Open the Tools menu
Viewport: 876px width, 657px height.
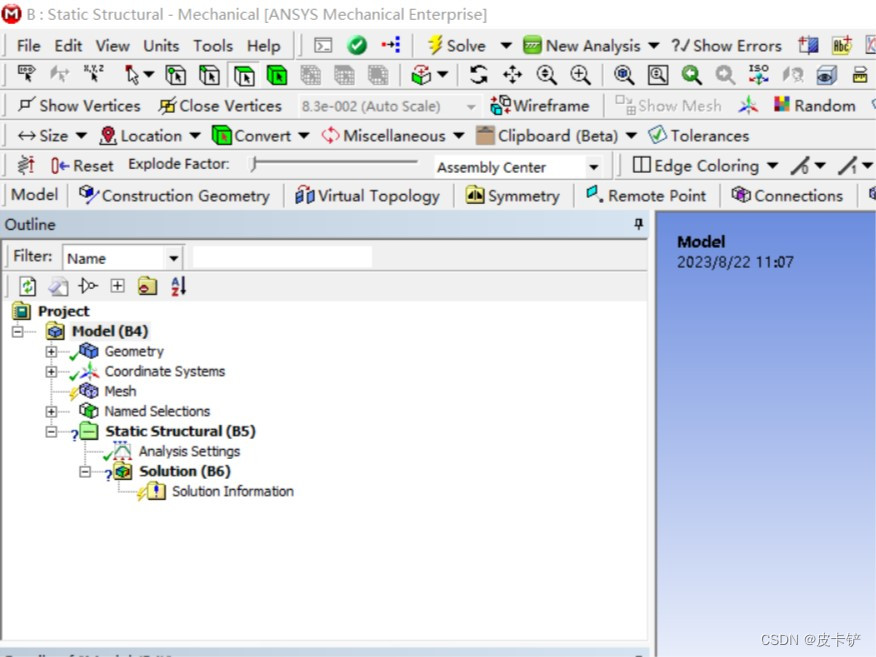coord(213,44)
